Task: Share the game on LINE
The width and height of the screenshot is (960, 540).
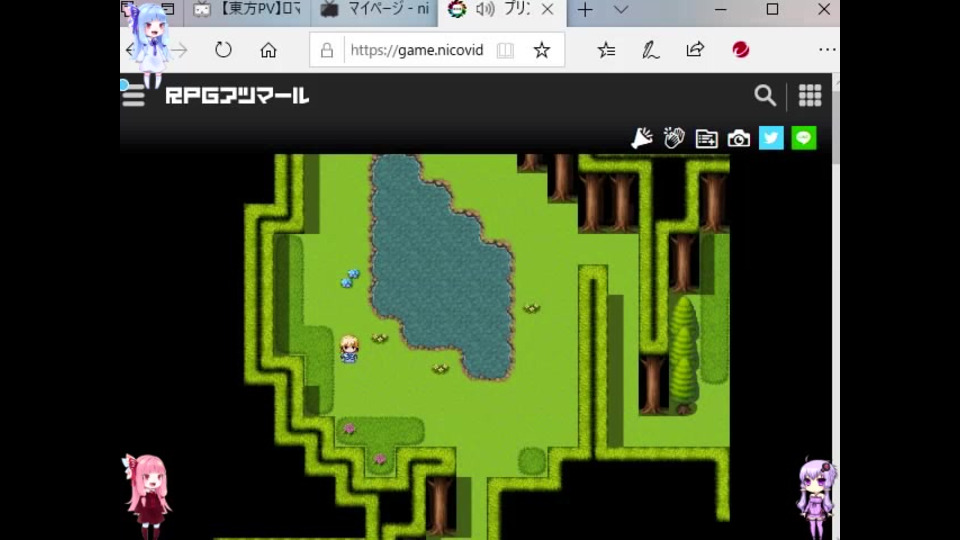Action: 804,138
